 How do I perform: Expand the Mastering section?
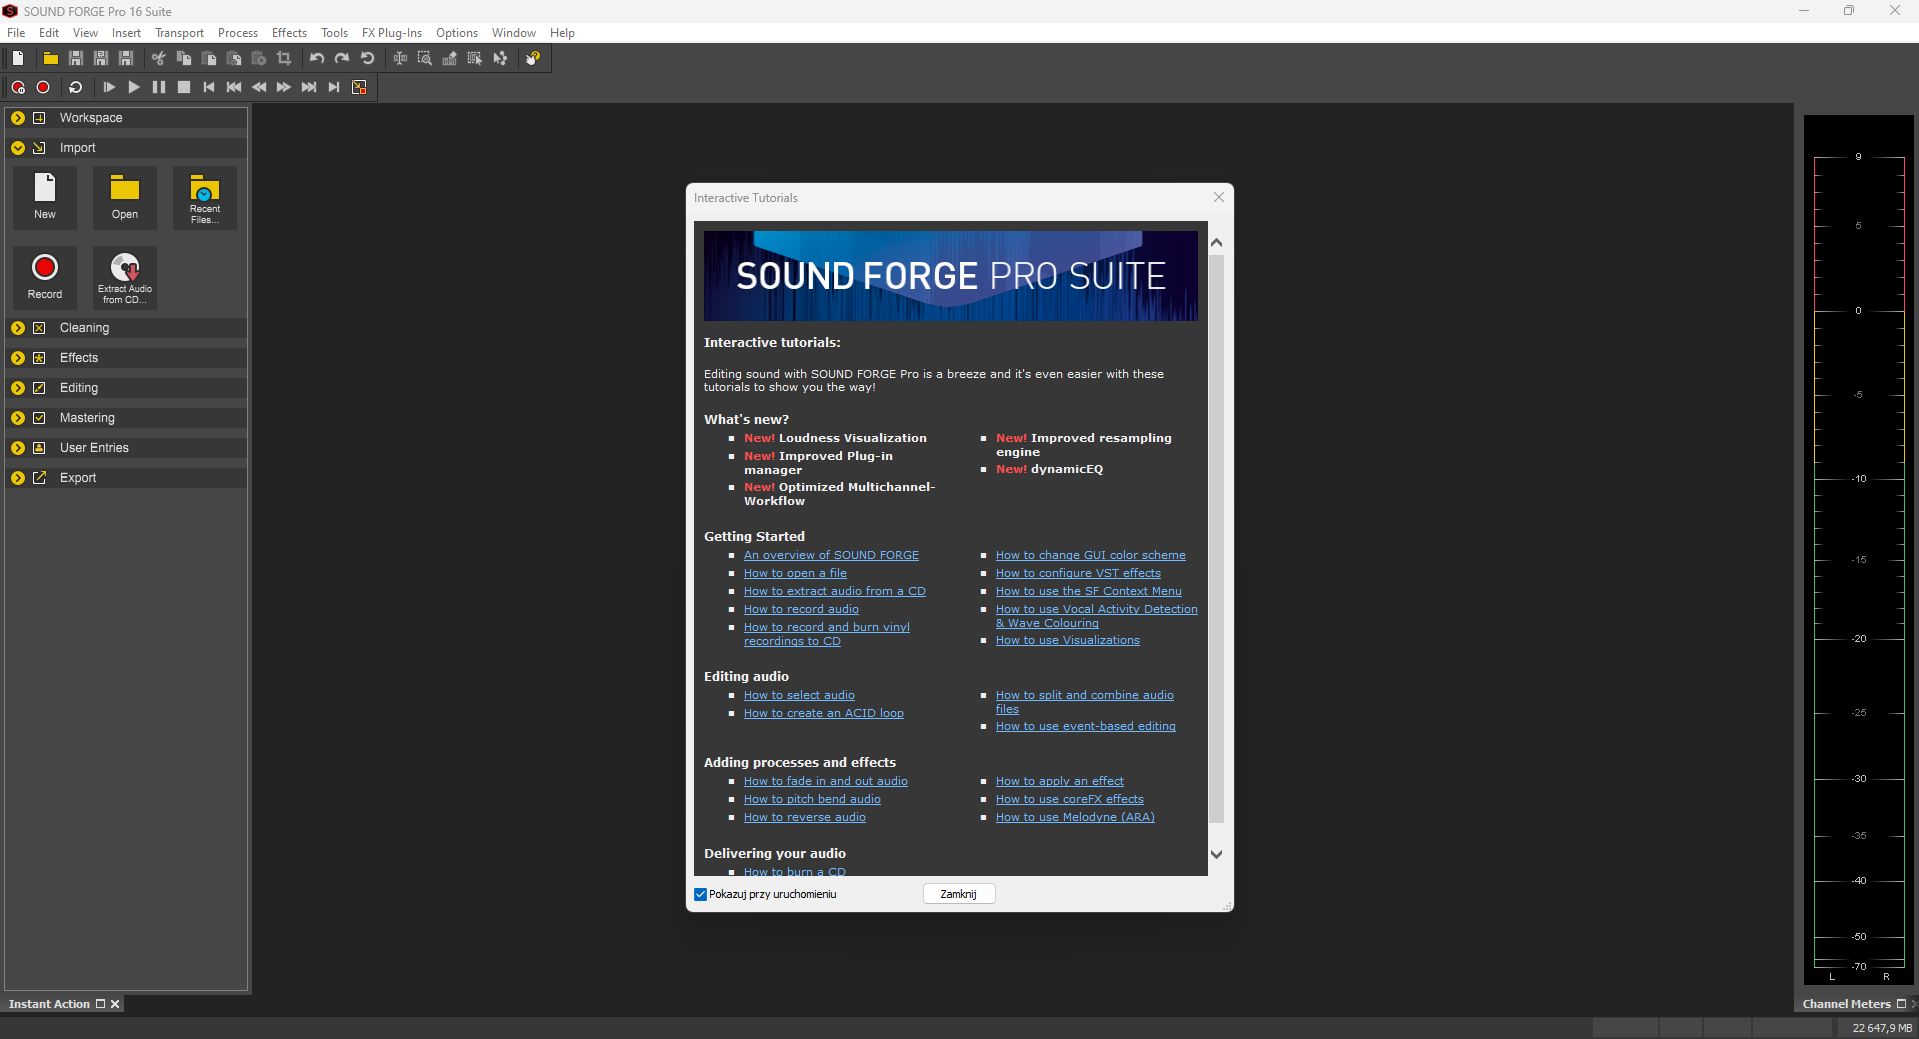(x=18, y=418)
